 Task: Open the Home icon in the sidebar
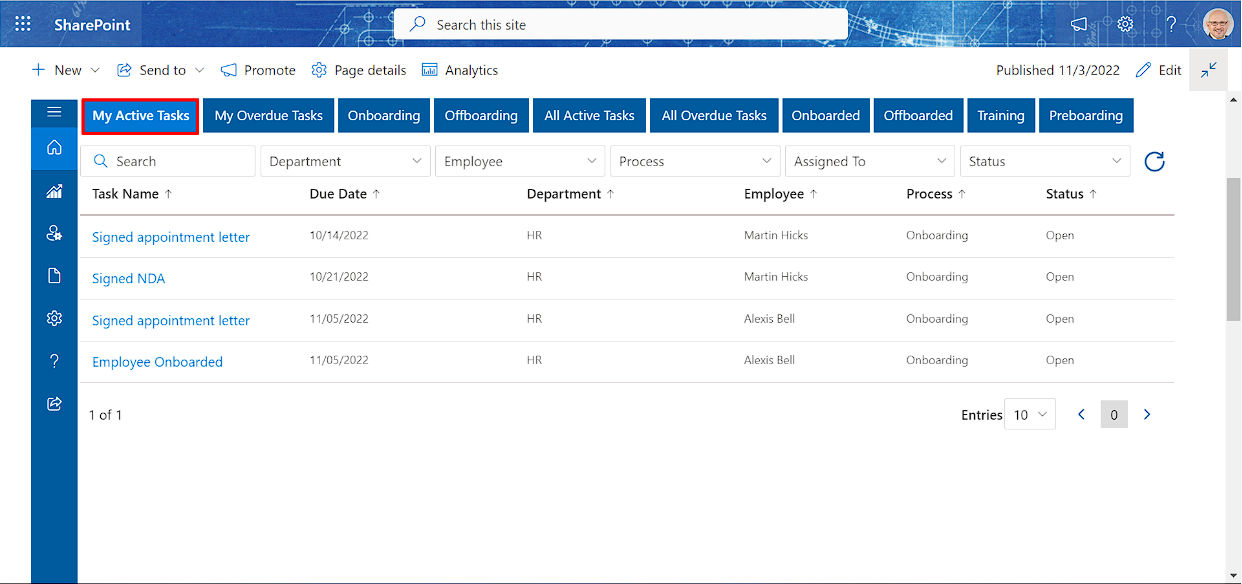53,148
